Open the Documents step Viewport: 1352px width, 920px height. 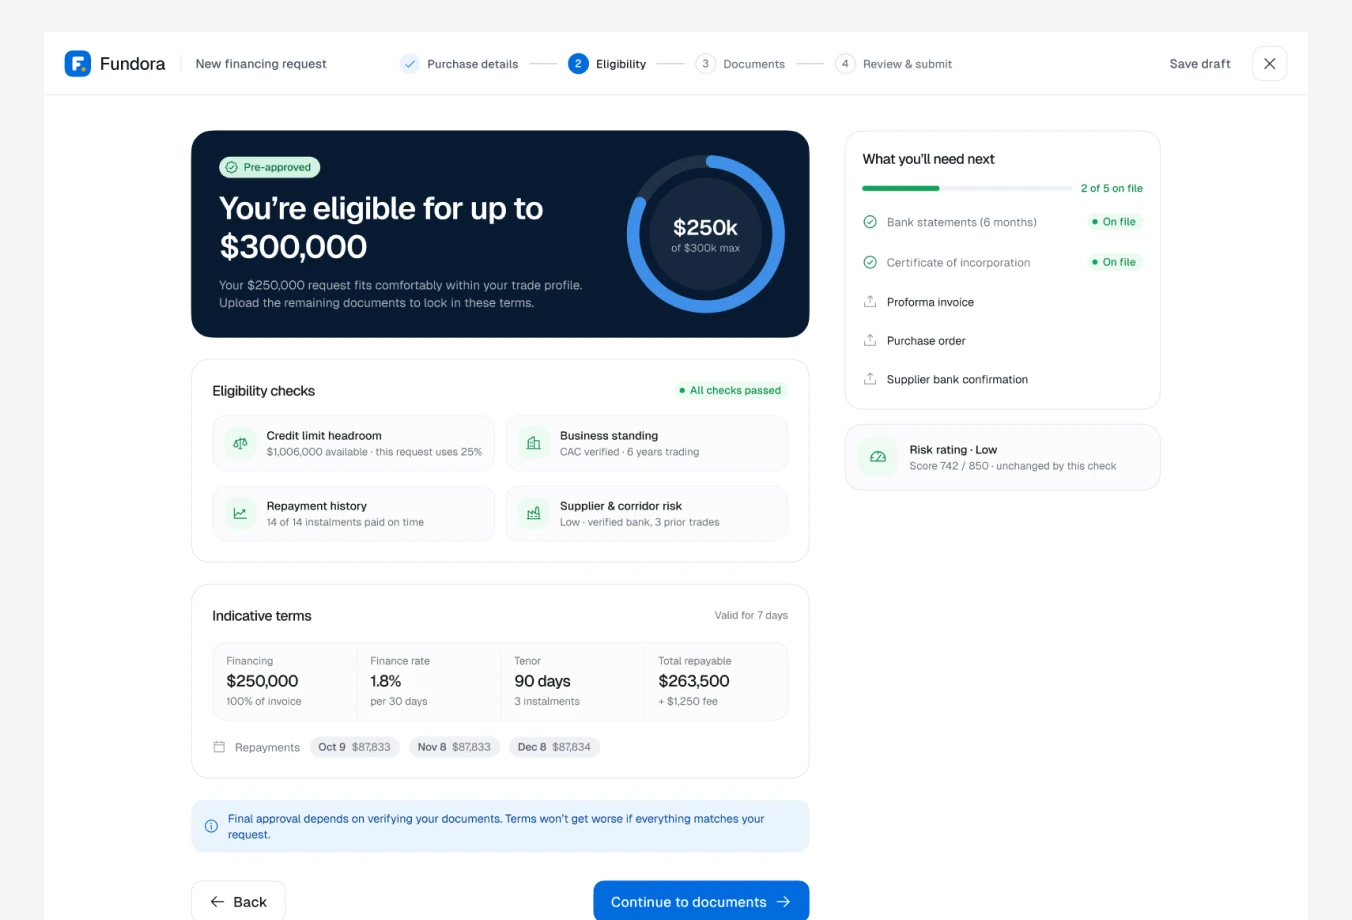pyautogui.click(x=740, y=64)
